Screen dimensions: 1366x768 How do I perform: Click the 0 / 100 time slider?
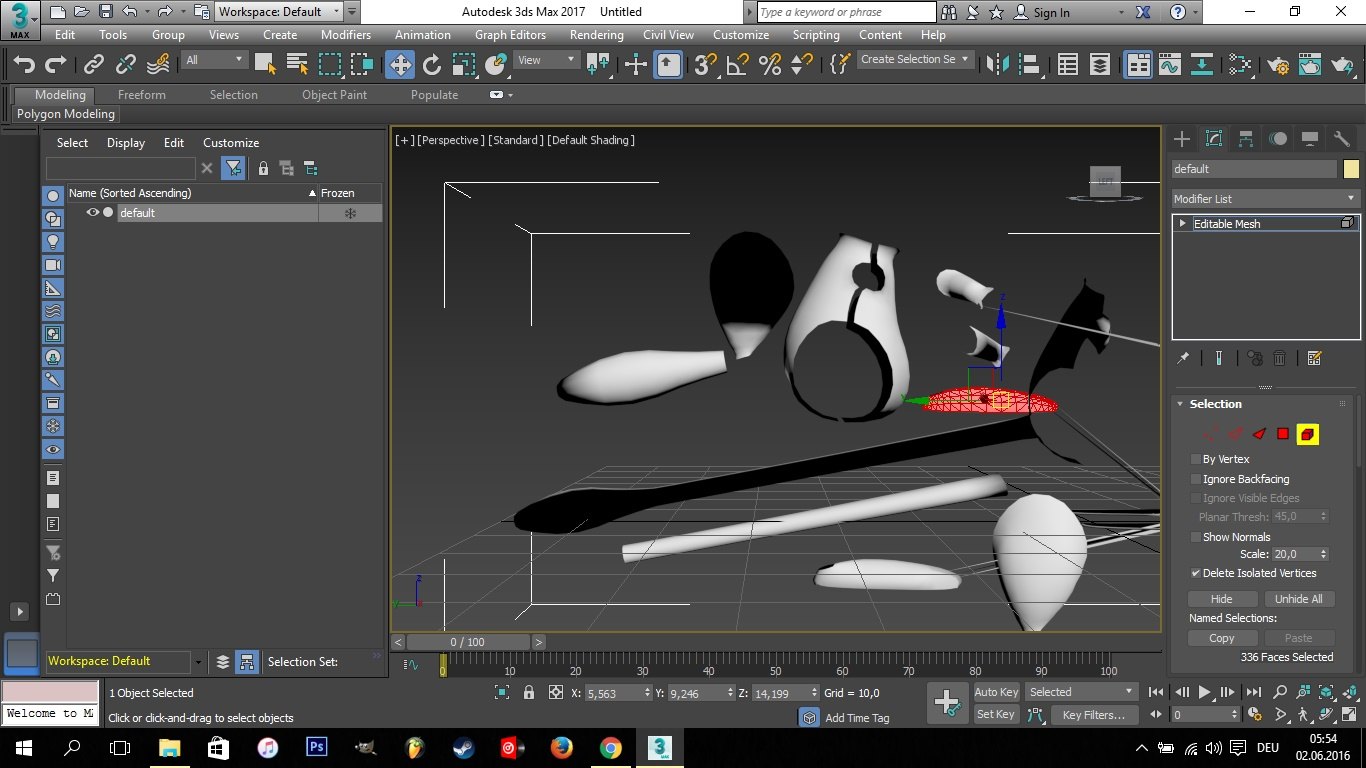(x=467, y=642)
